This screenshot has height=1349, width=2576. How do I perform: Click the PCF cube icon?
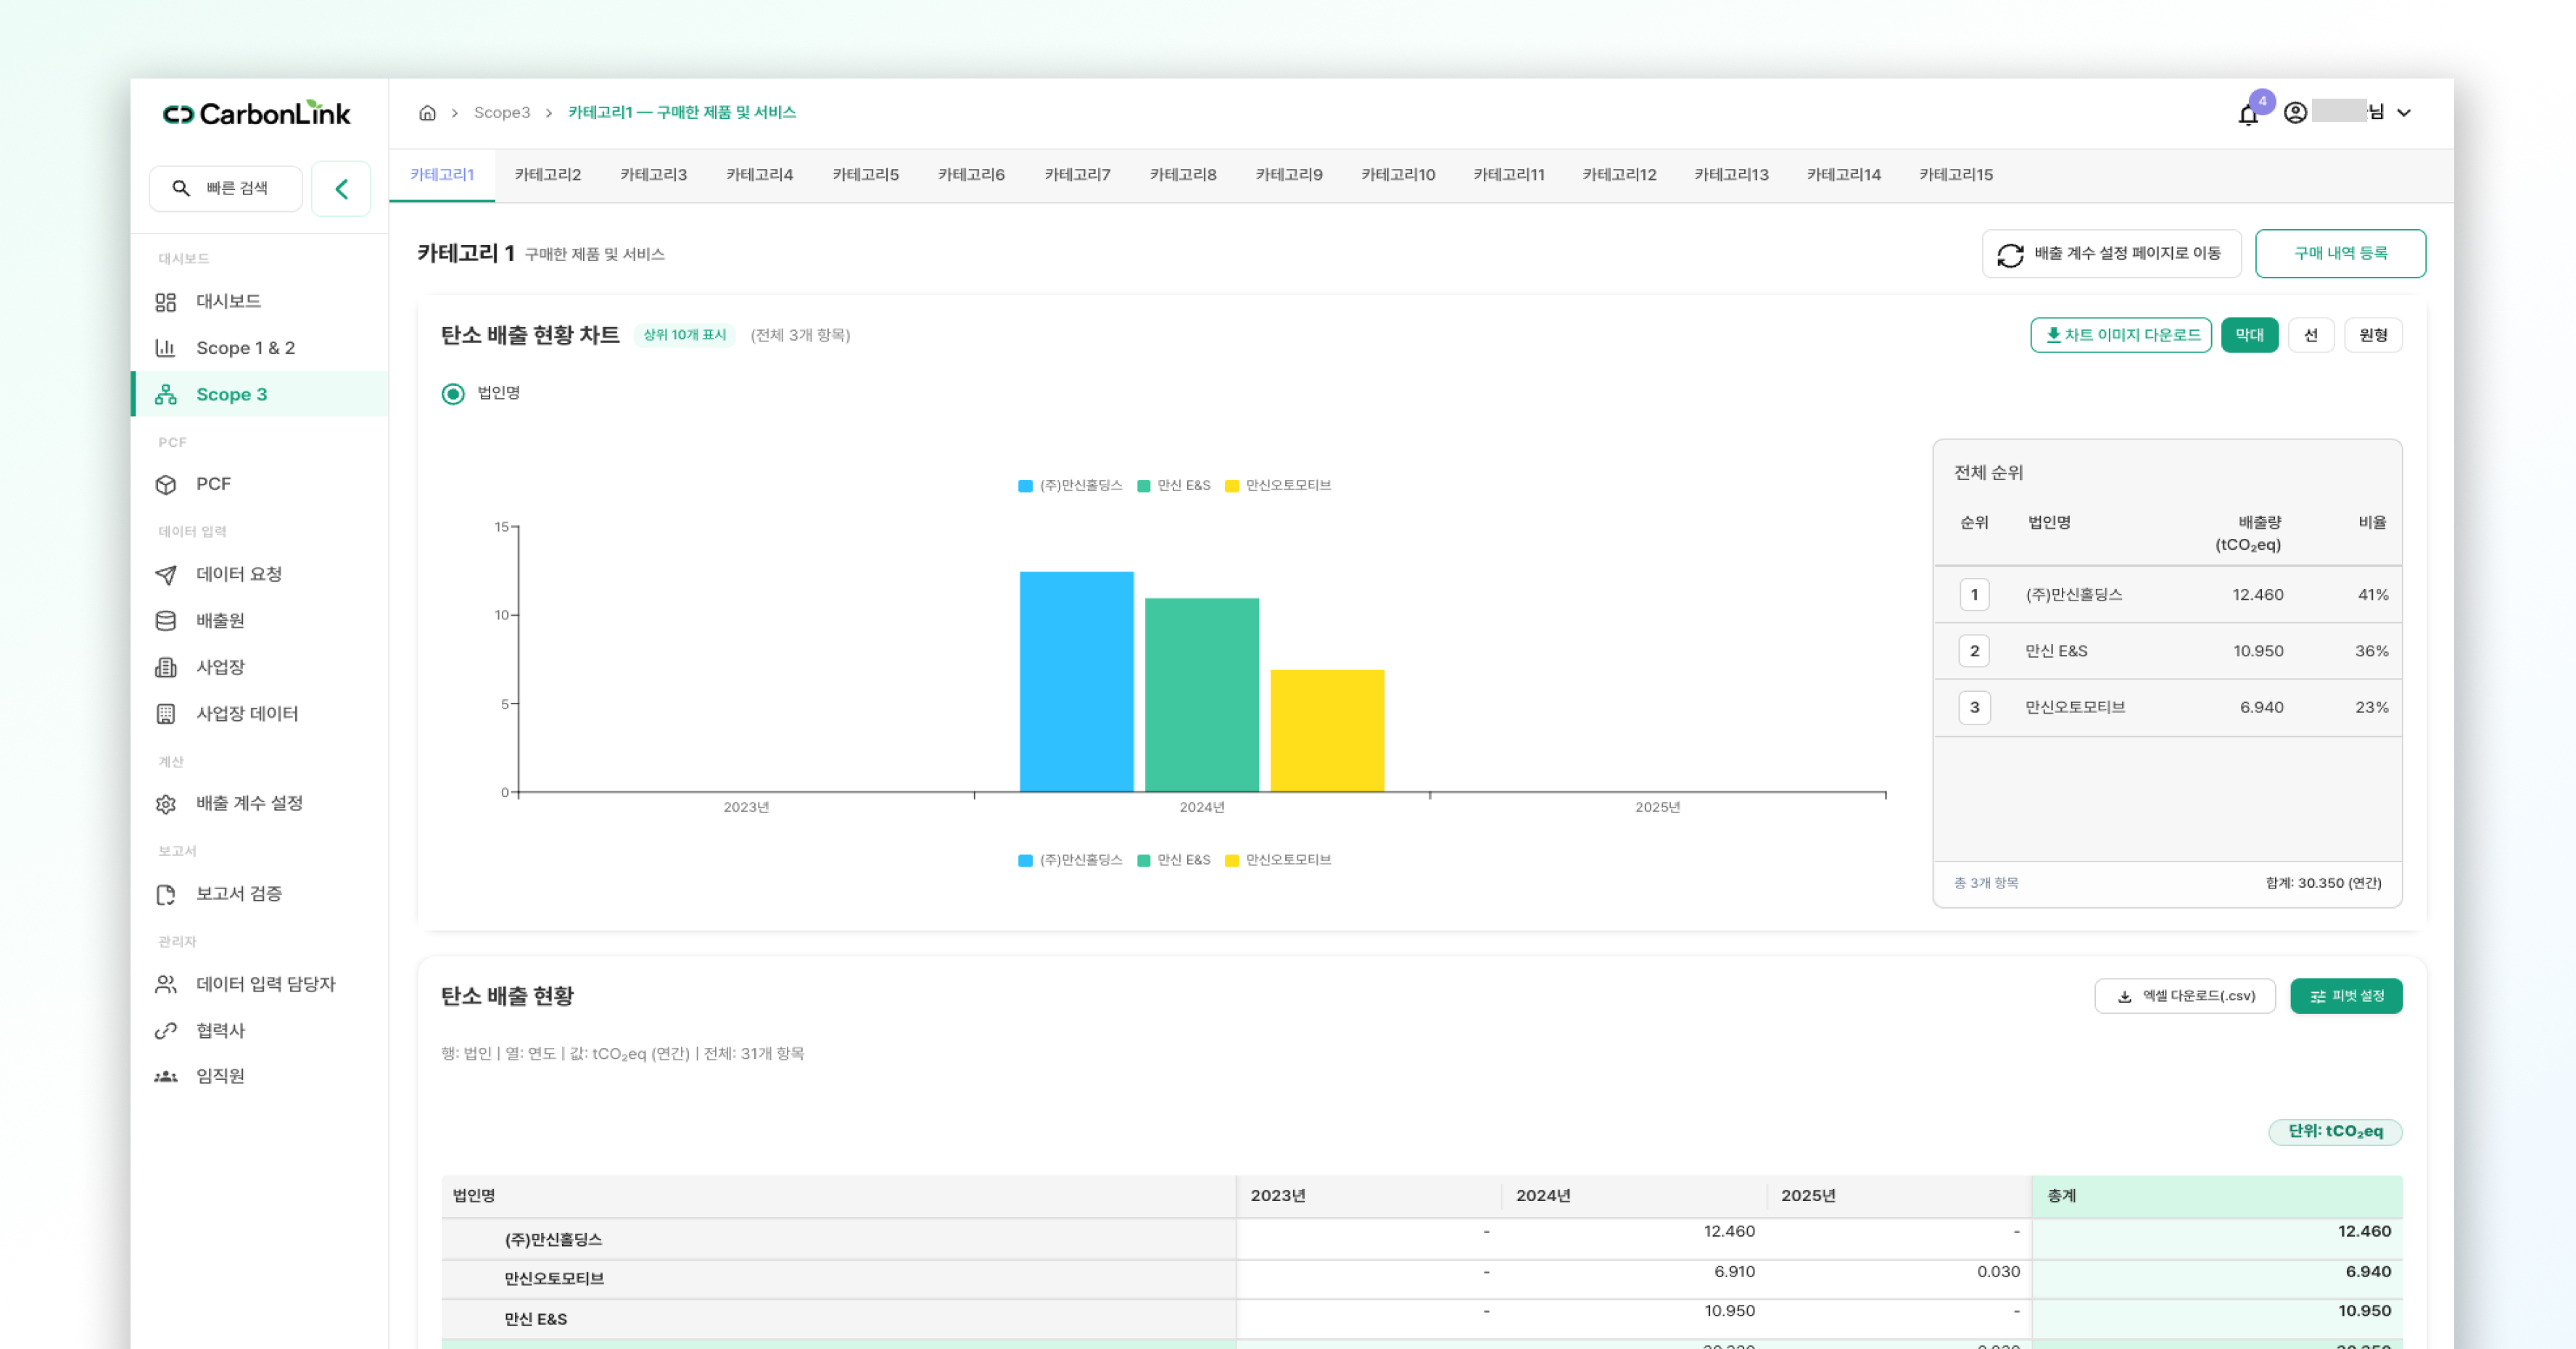point(166,485)
